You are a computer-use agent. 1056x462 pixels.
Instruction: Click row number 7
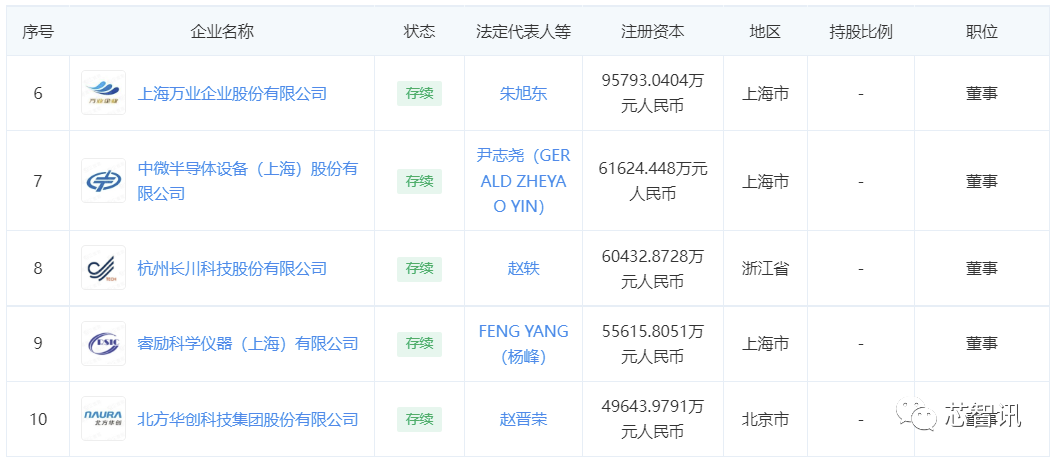[38, 181]
